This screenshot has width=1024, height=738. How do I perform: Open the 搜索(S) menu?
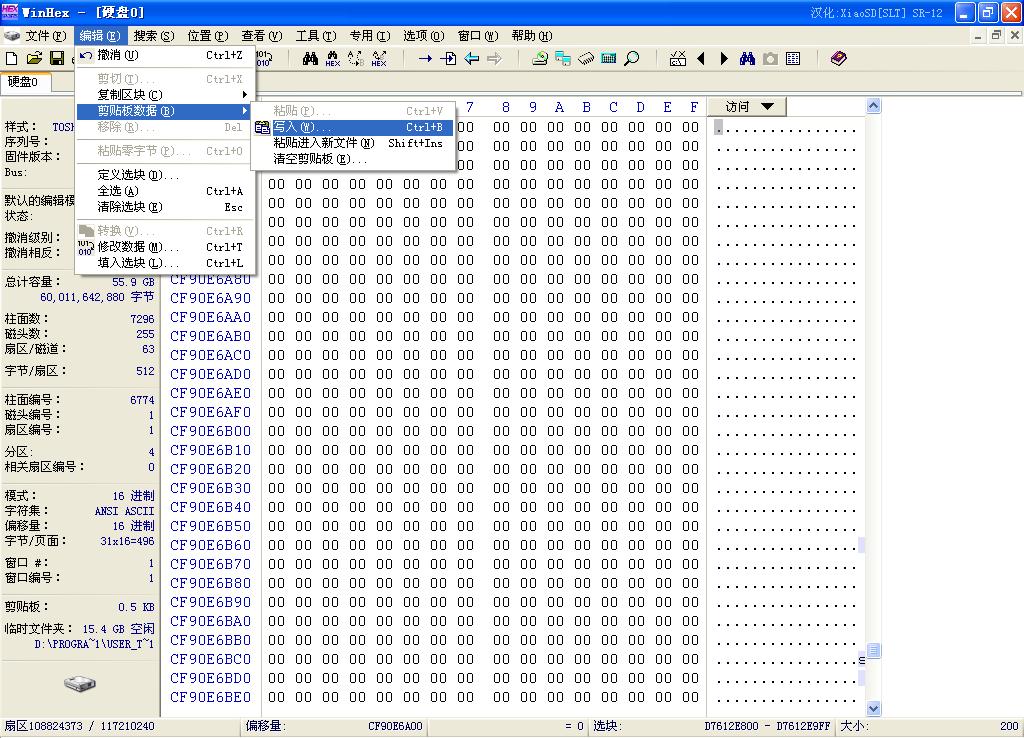click(x=154, y=36)
